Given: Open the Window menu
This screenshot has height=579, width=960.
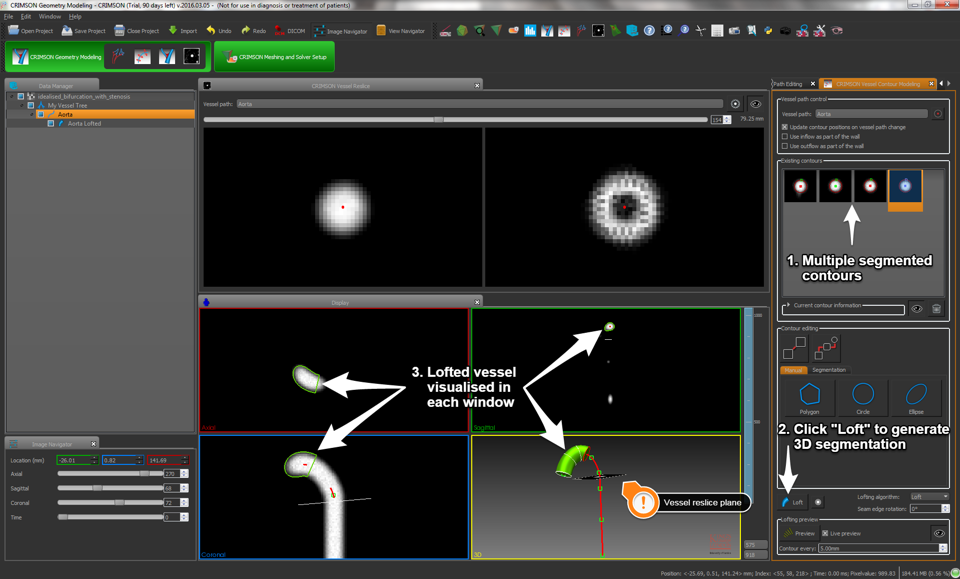Looking at the screenshot, I should 49,17.
